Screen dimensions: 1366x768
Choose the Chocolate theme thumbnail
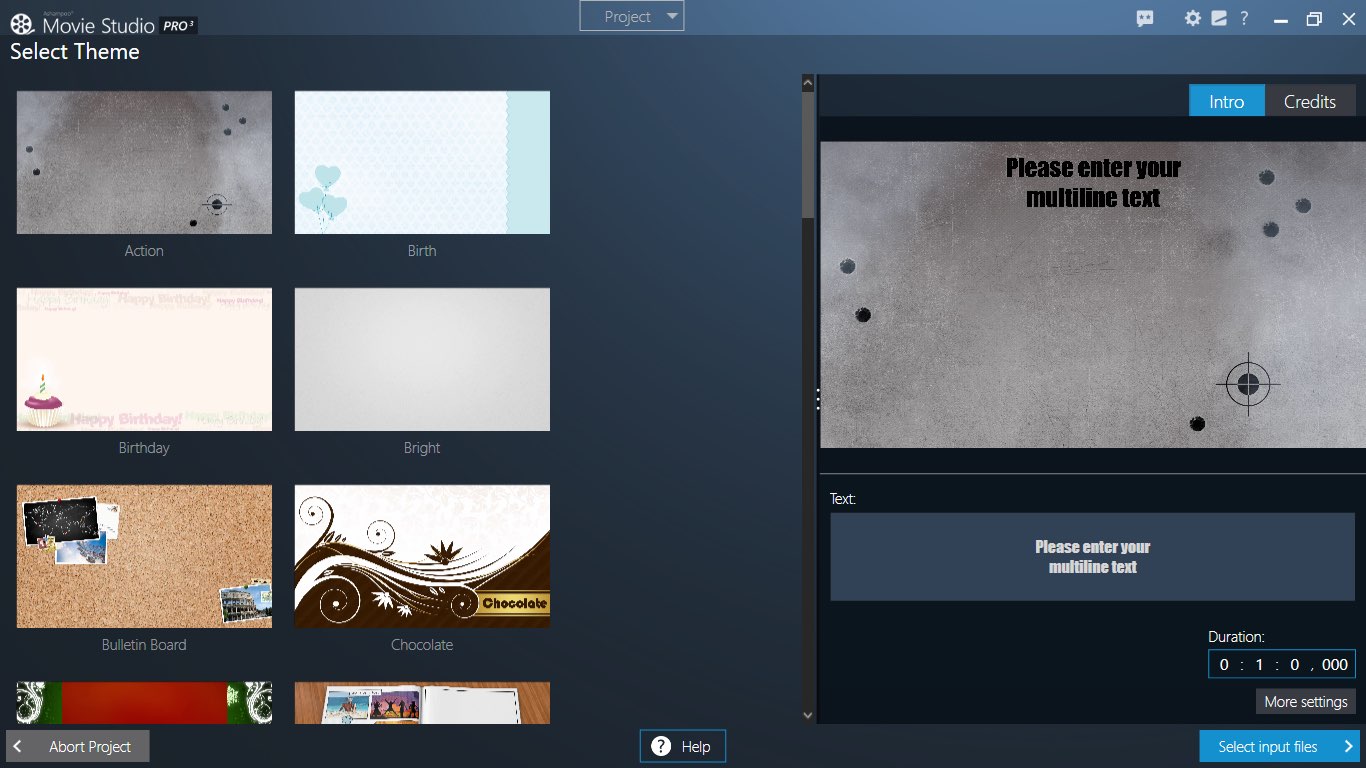pos(422,557)
